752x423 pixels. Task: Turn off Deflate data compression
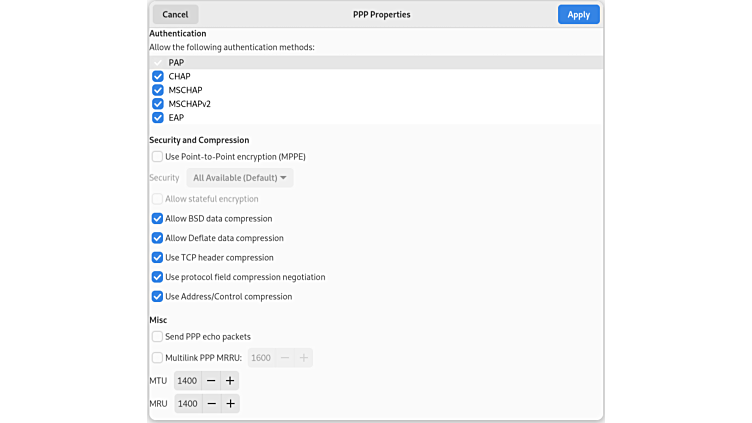pyautogui.click(x=158, y=238)
